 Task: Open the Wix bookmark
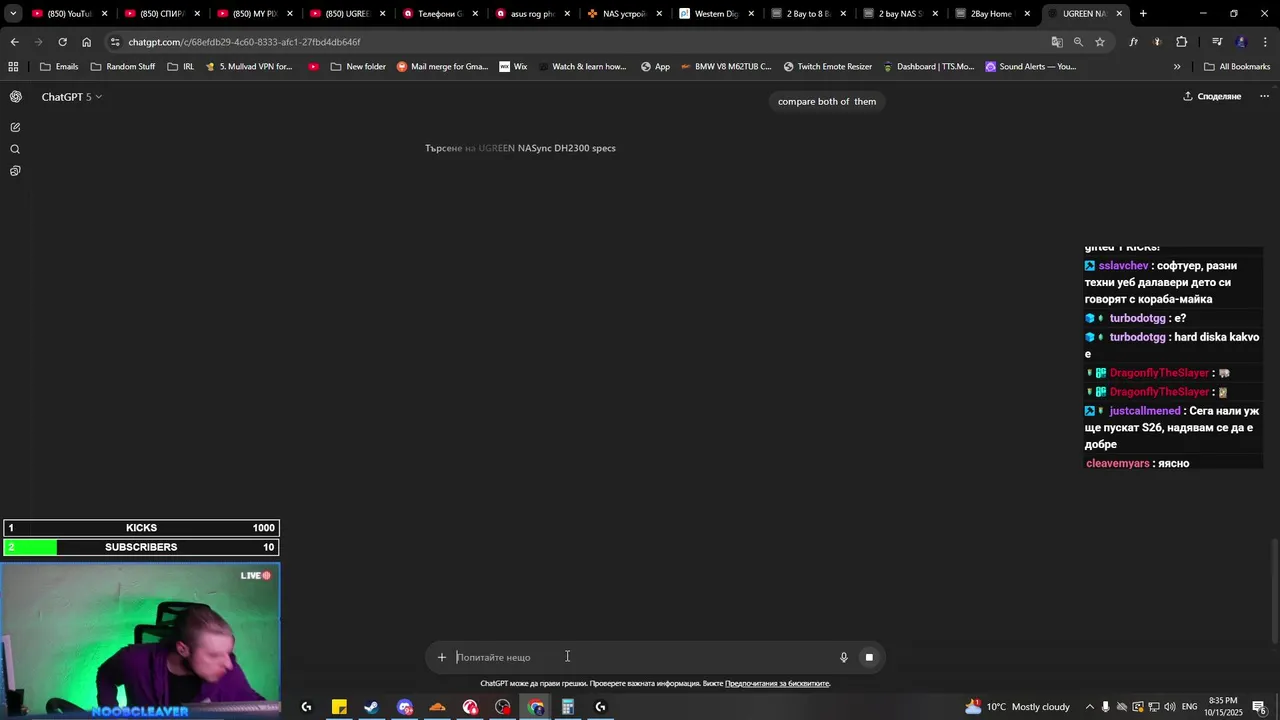tap(513, 67)
